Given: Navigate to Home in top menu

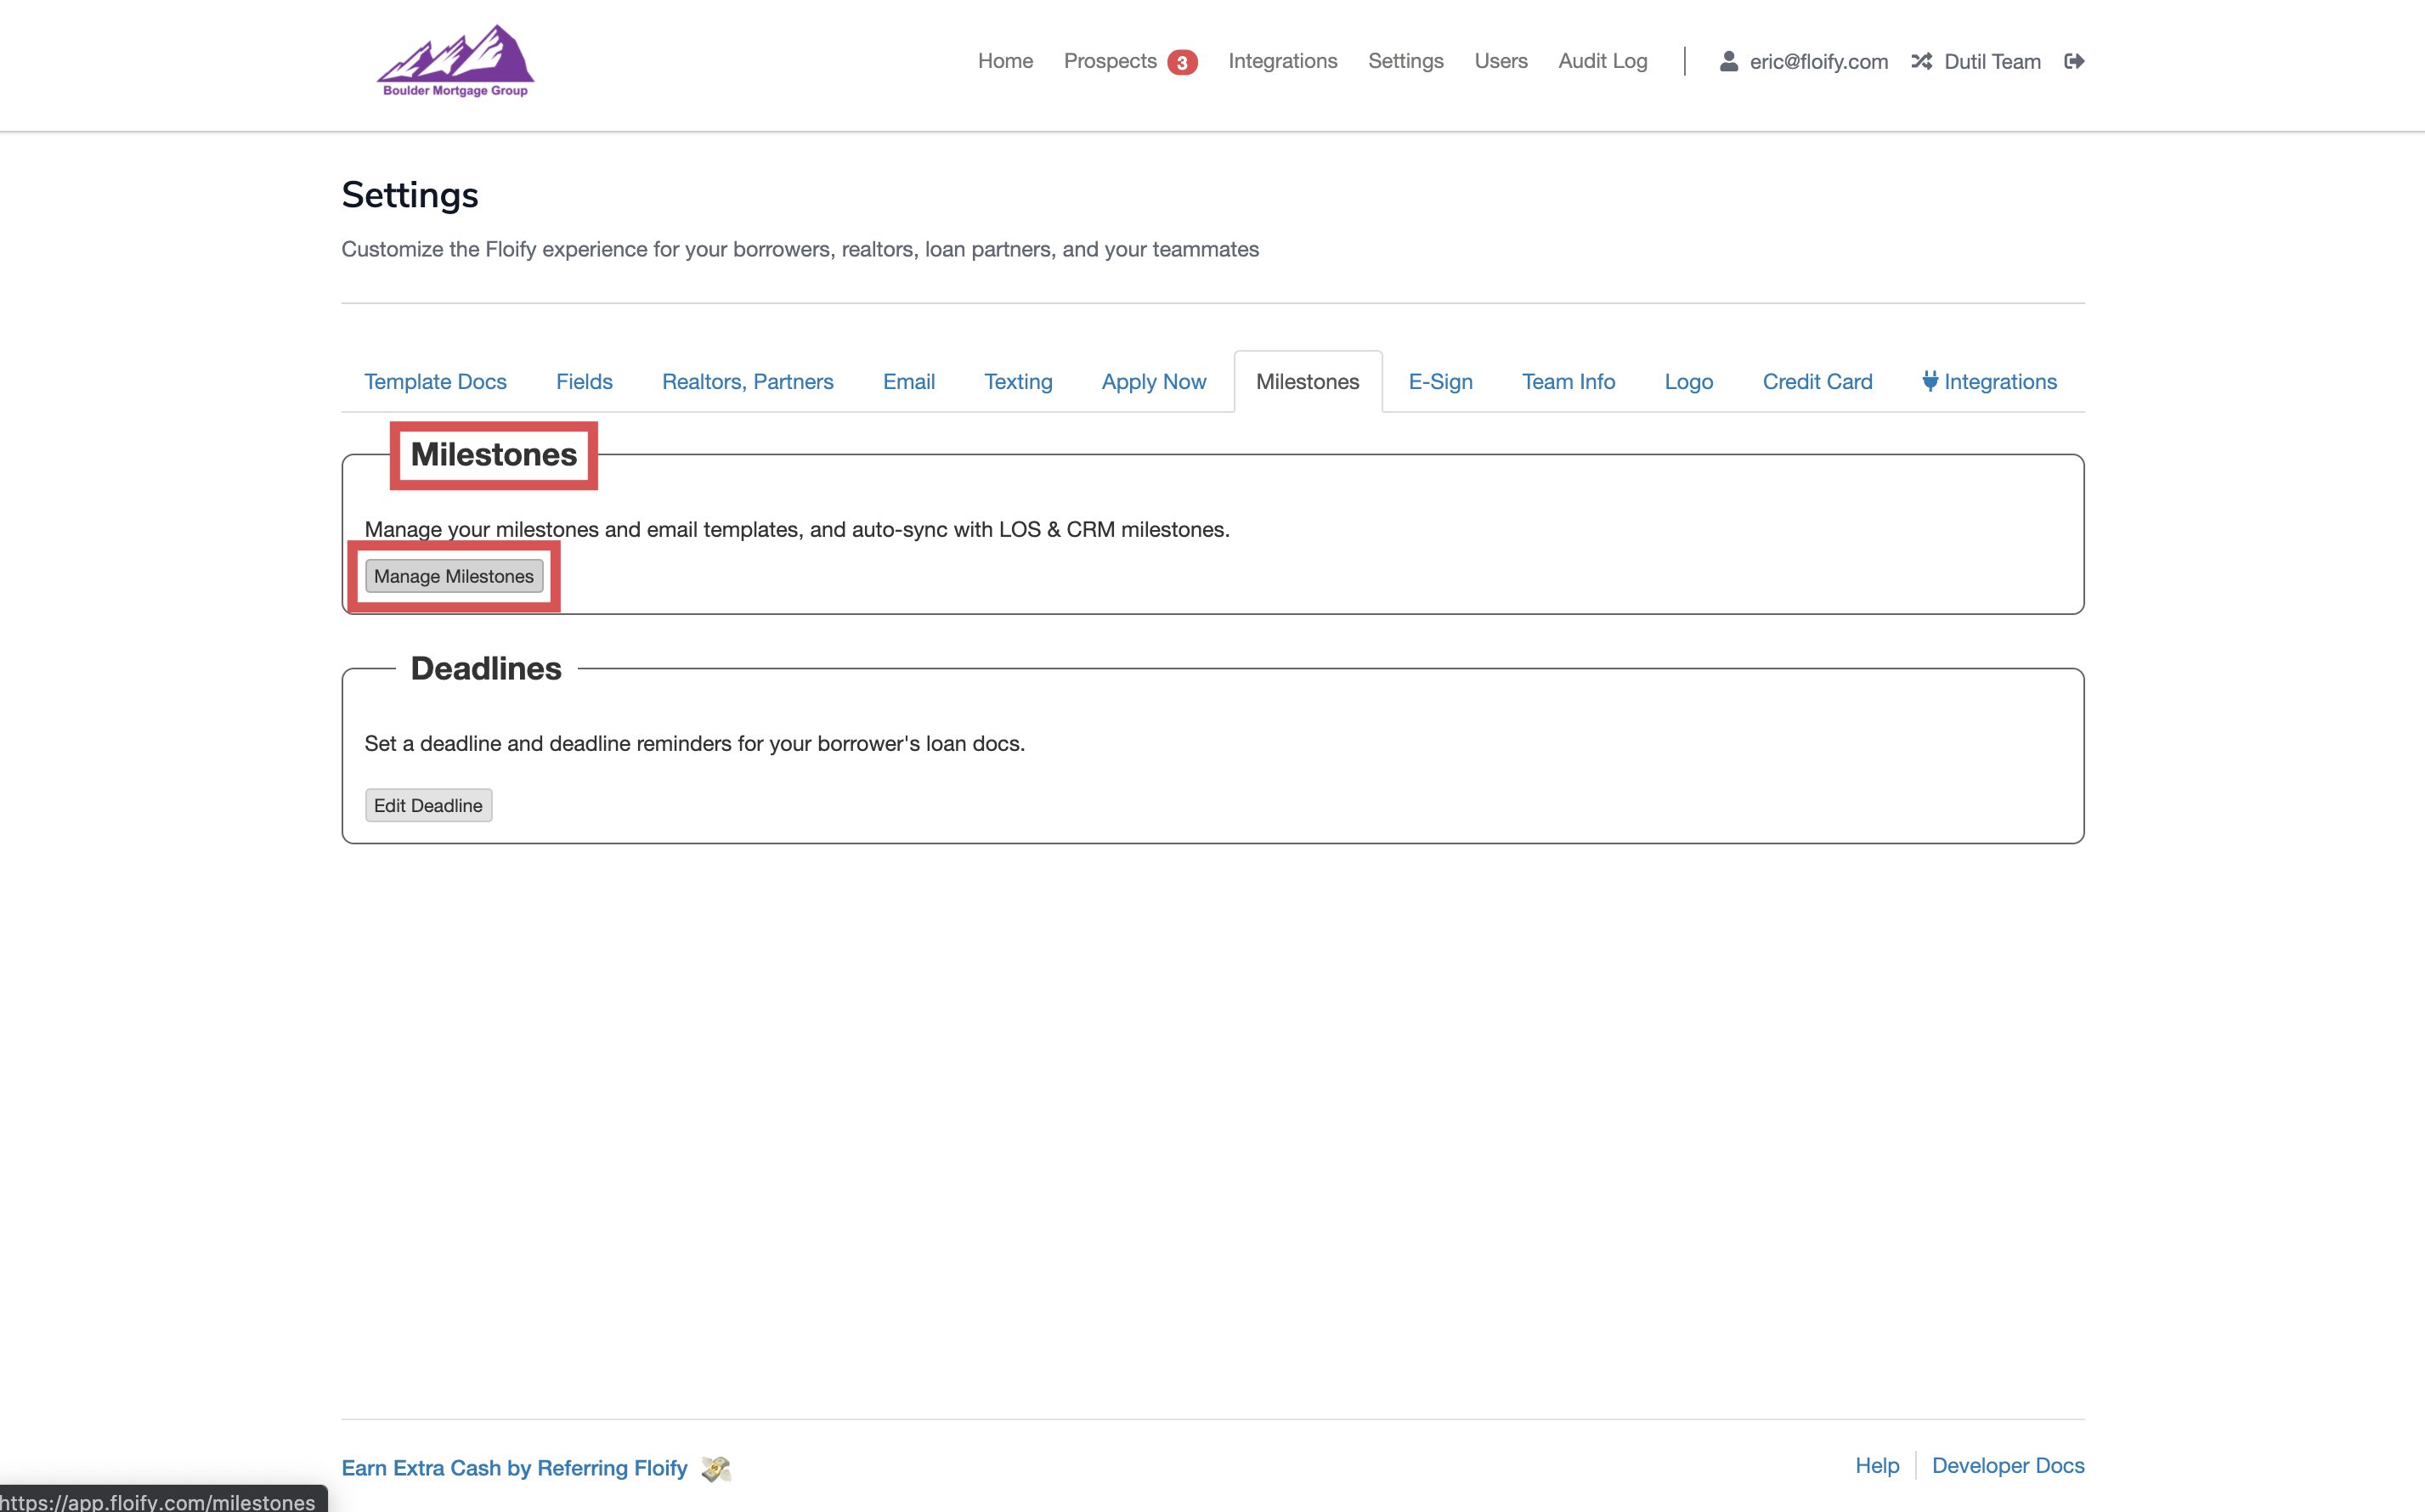Looking at the screenshot, I should [1005, 61].
